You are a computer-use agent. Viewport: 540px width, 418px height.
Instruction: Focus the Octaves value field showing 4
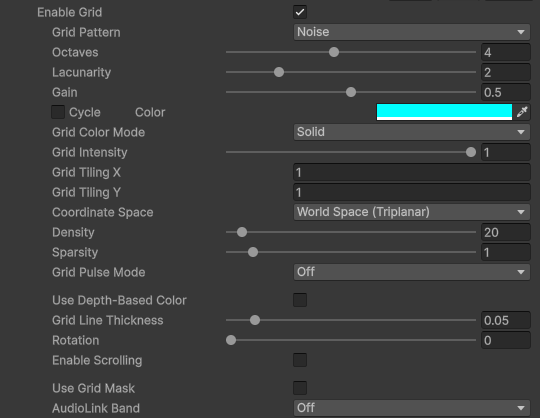[506, 52]
